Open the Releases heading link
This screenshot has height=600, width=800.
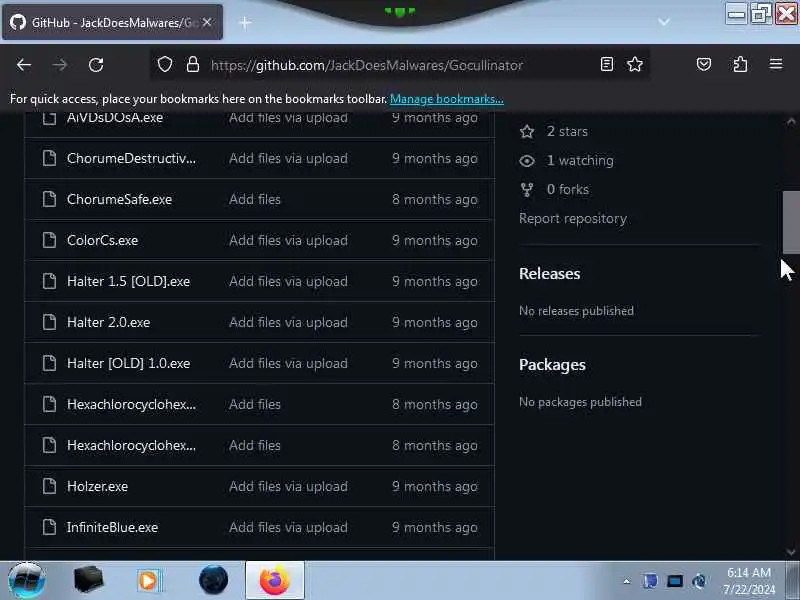click(x=549, y=274)
